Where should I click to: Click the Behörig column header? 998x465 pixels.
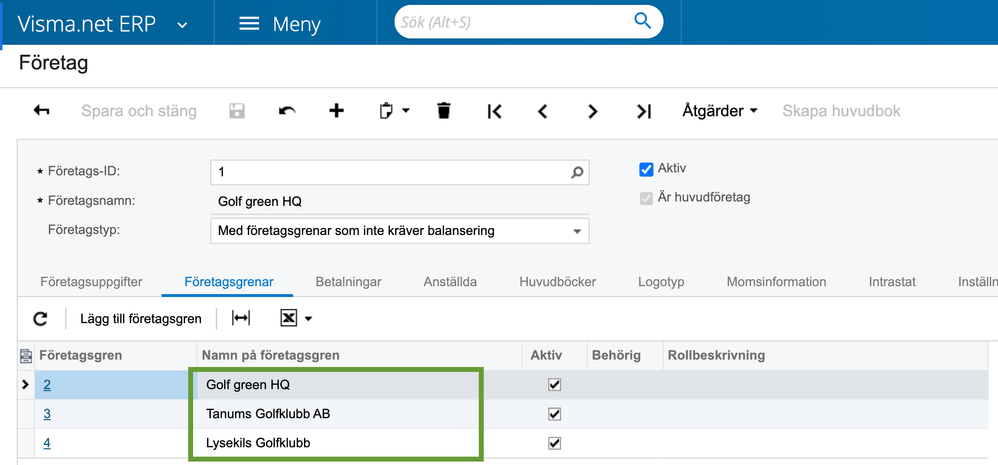625,356
